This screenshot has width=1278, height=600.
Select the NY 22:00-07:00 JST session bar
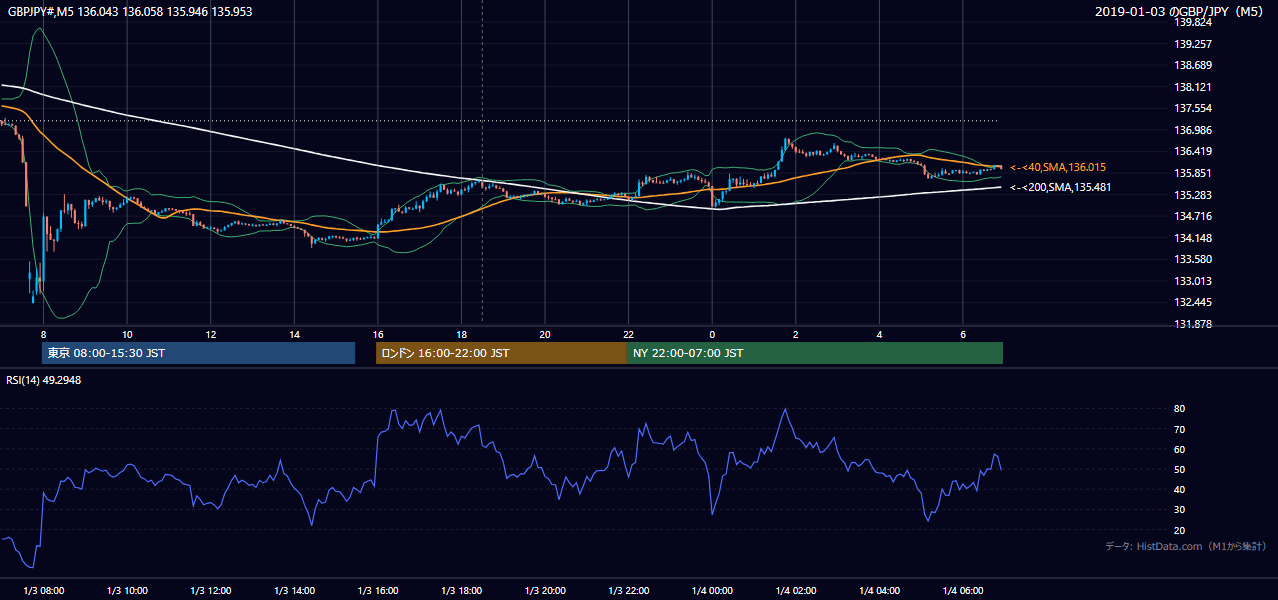815,353
